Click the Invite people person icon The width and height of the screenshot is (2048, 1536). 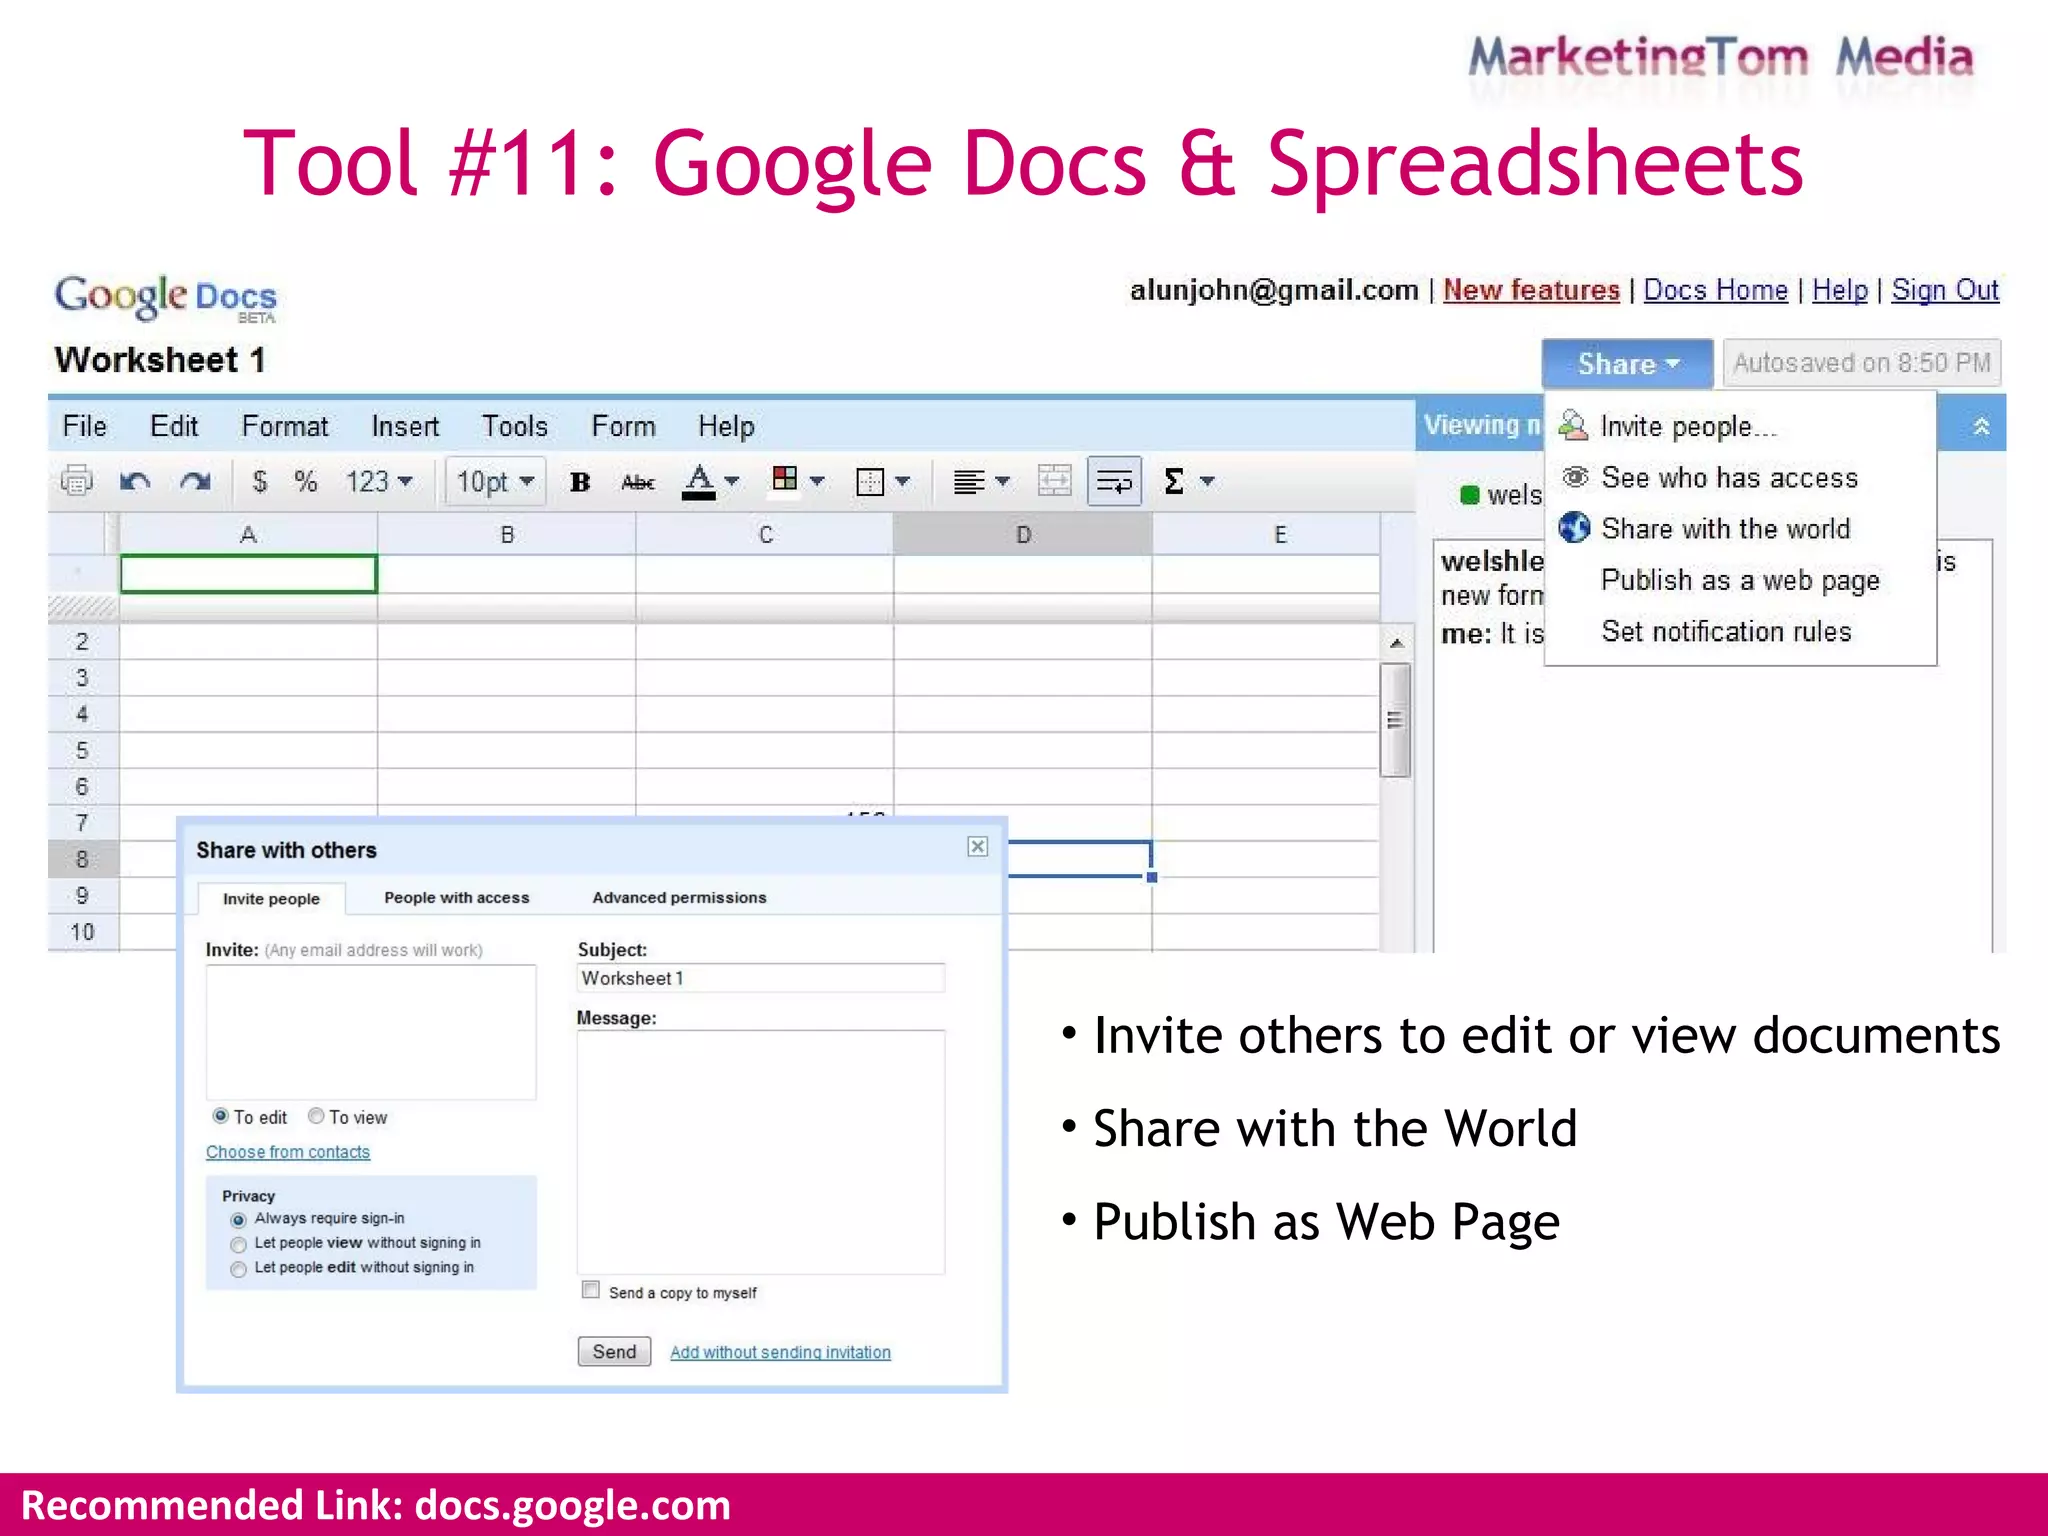click(x=1574, y=425)
